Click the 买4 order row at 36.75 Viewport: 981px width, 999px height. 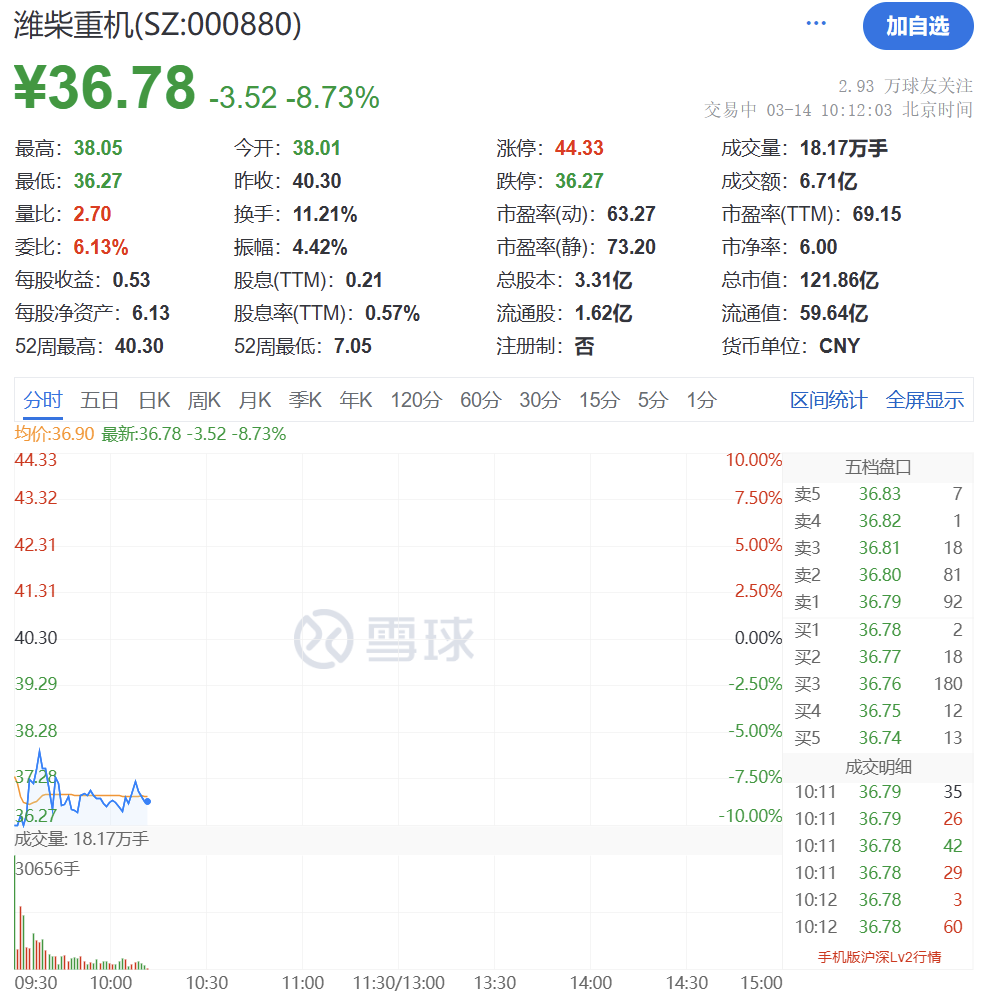(878, 710)
